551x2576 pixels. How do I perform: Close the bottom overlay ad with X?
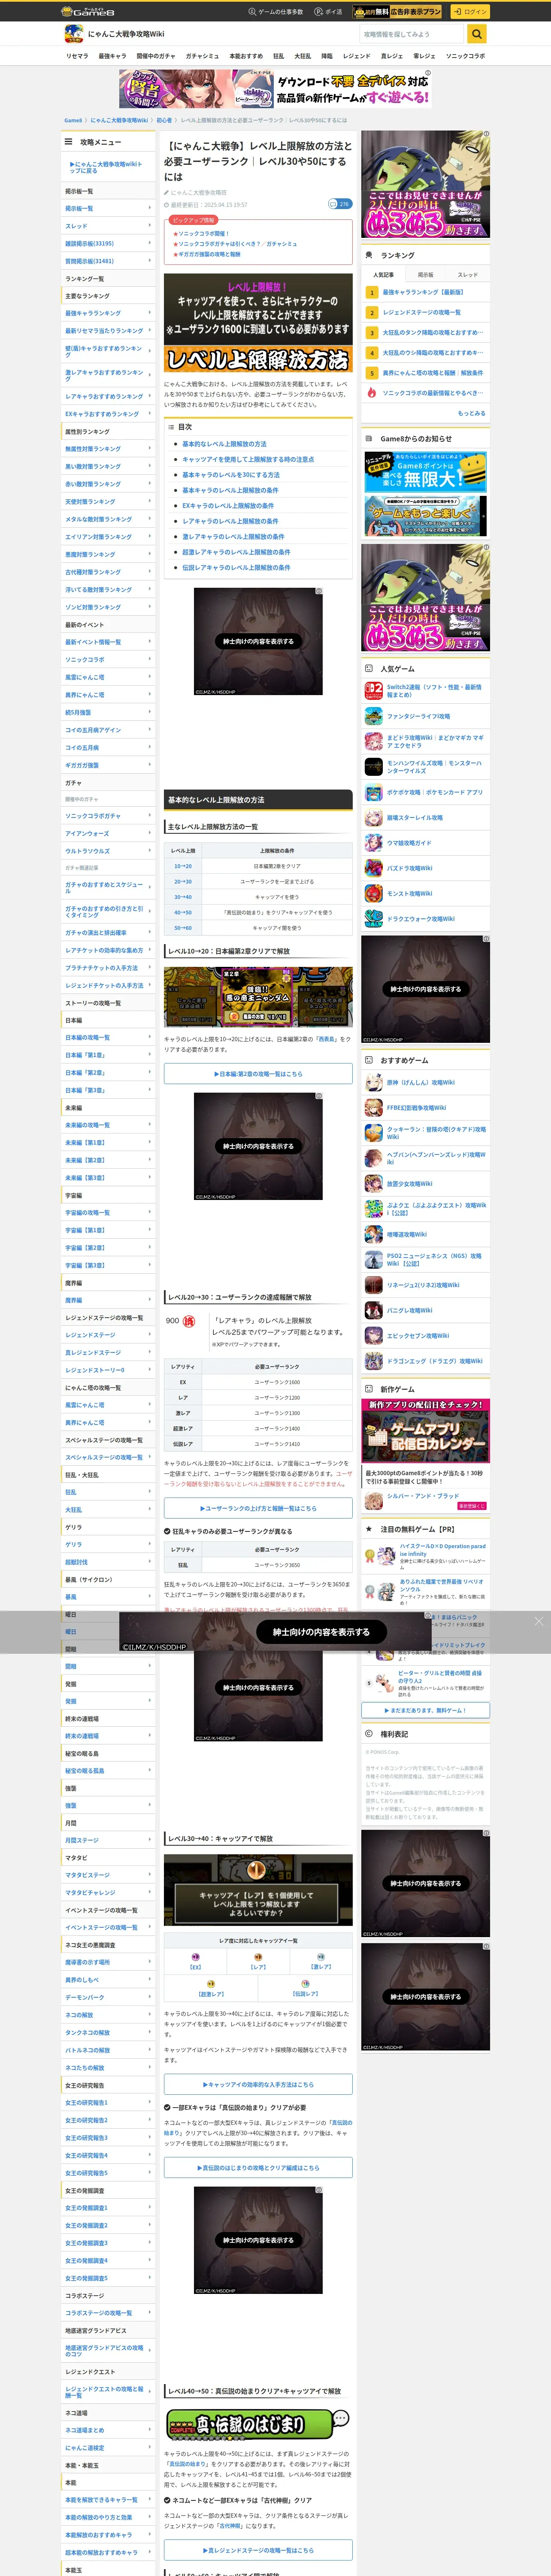coord(538,1621)
